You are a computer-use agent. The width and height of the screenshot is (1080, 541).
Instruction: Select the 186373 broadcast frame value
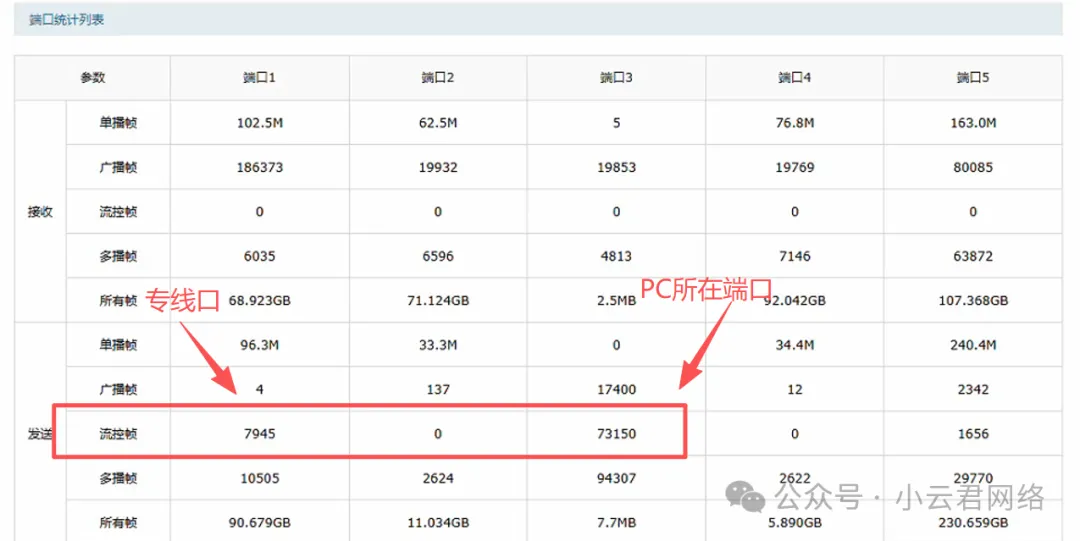pyautogui.click(x=259, y=167)
